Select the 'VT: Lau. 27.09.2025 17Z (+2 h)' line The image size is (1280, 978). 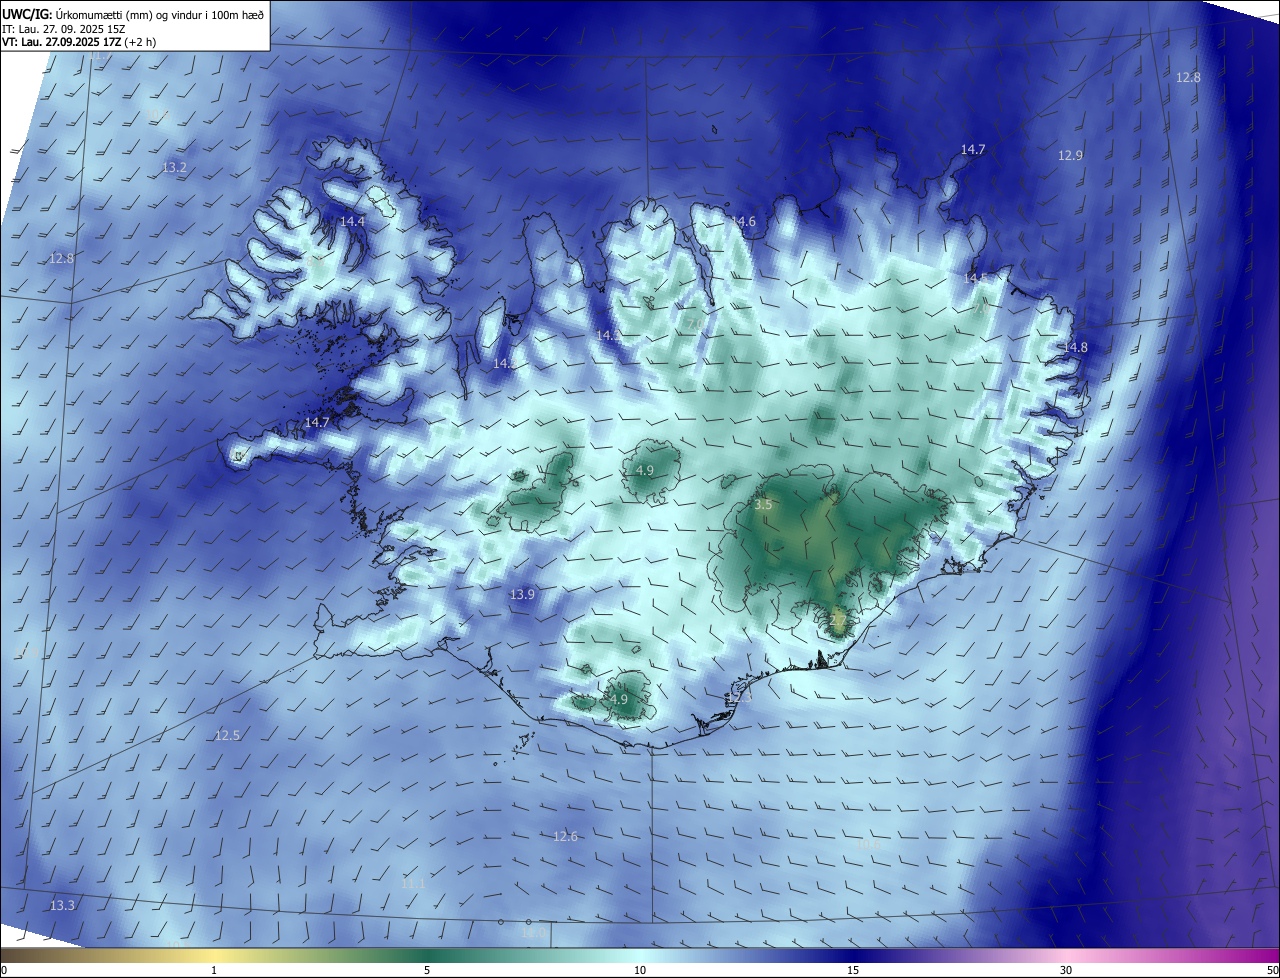coord(79,42)
